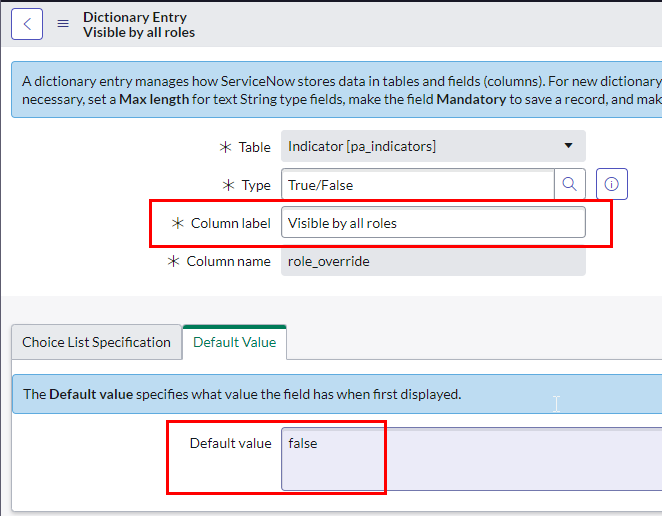Click the Default value description message
Screen dimensions: 662x516
tap(242, 394)
